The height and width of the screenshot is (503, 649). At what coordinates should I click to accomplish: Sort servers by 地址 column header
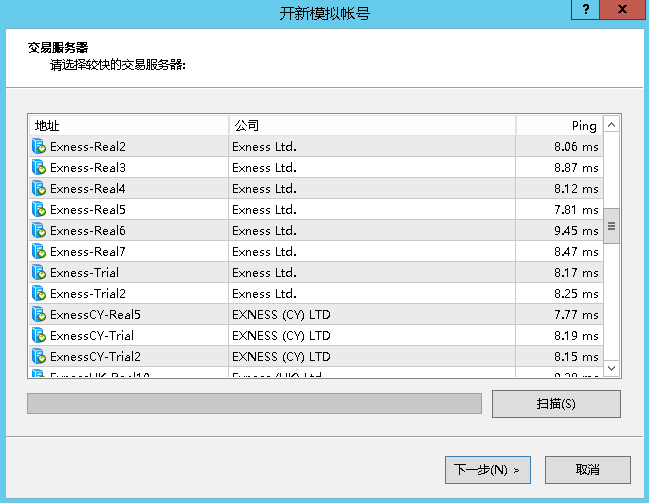click(129, 125)
